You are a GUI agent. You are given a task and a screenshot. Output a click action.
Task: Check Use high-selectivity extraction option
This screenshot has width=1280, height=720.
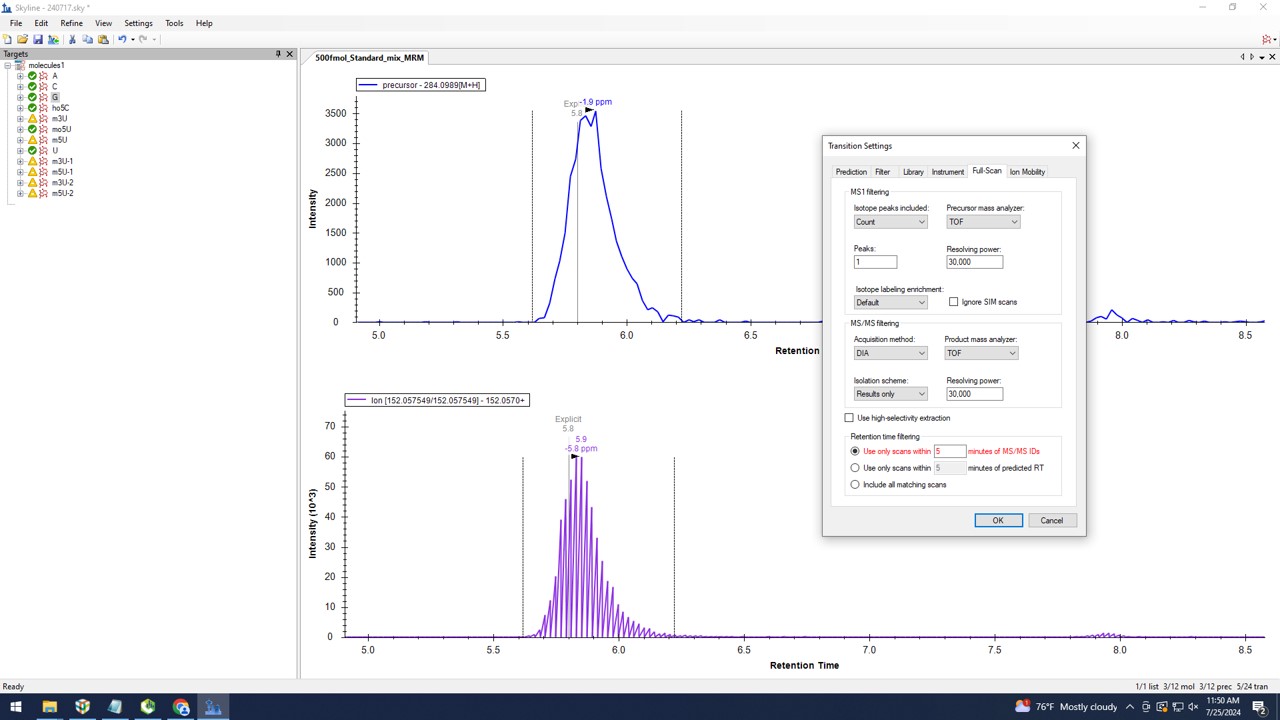click(x=849, y=418)
